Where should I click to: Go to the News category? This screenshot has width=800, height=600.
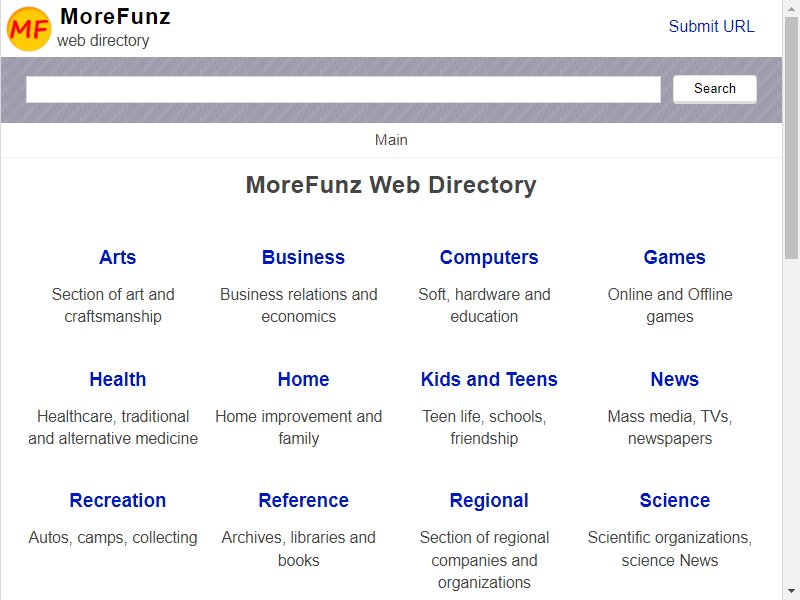pos(674,379)
